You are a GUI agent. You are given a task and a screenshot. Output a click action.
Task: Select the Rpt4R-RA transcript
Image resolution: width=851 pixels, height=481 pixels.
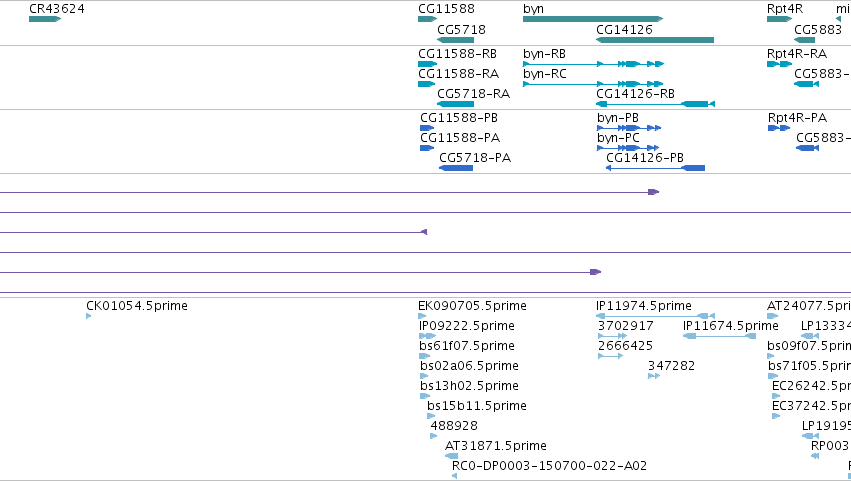pyautogui.click(x=797, y=54)
